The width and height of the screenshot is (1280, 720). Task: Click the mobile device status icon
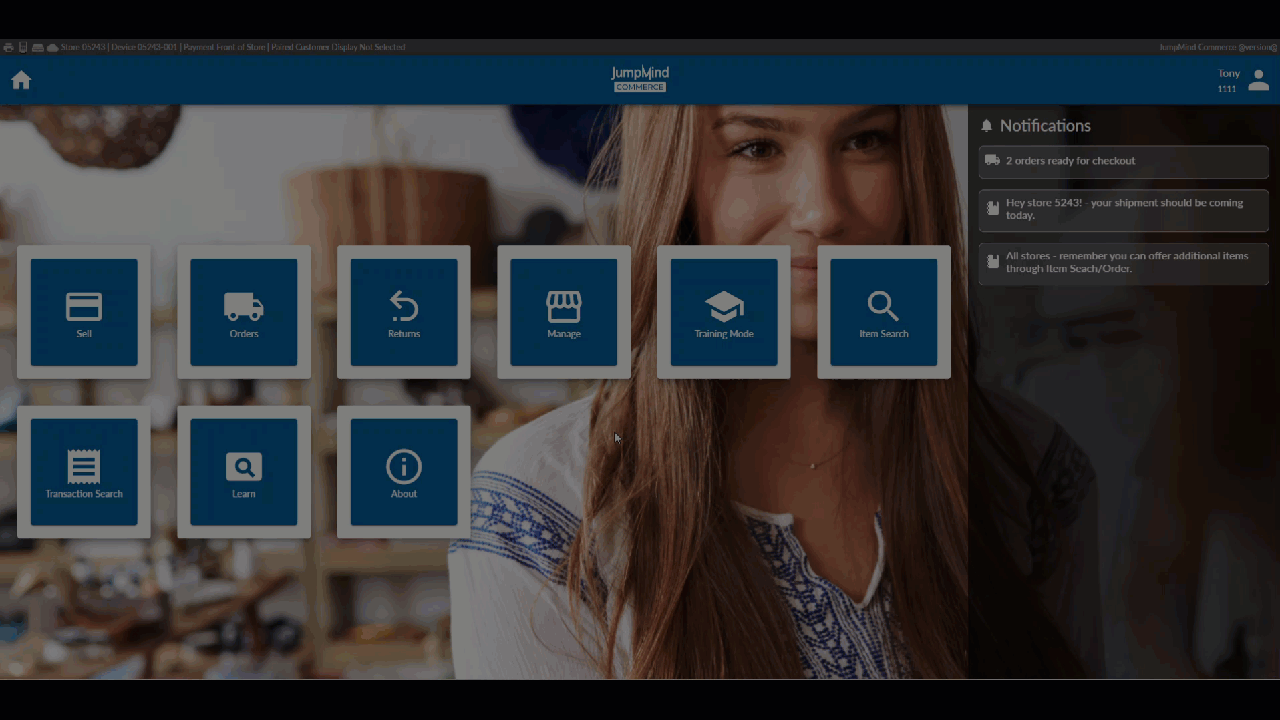click(x=23, y=47)
